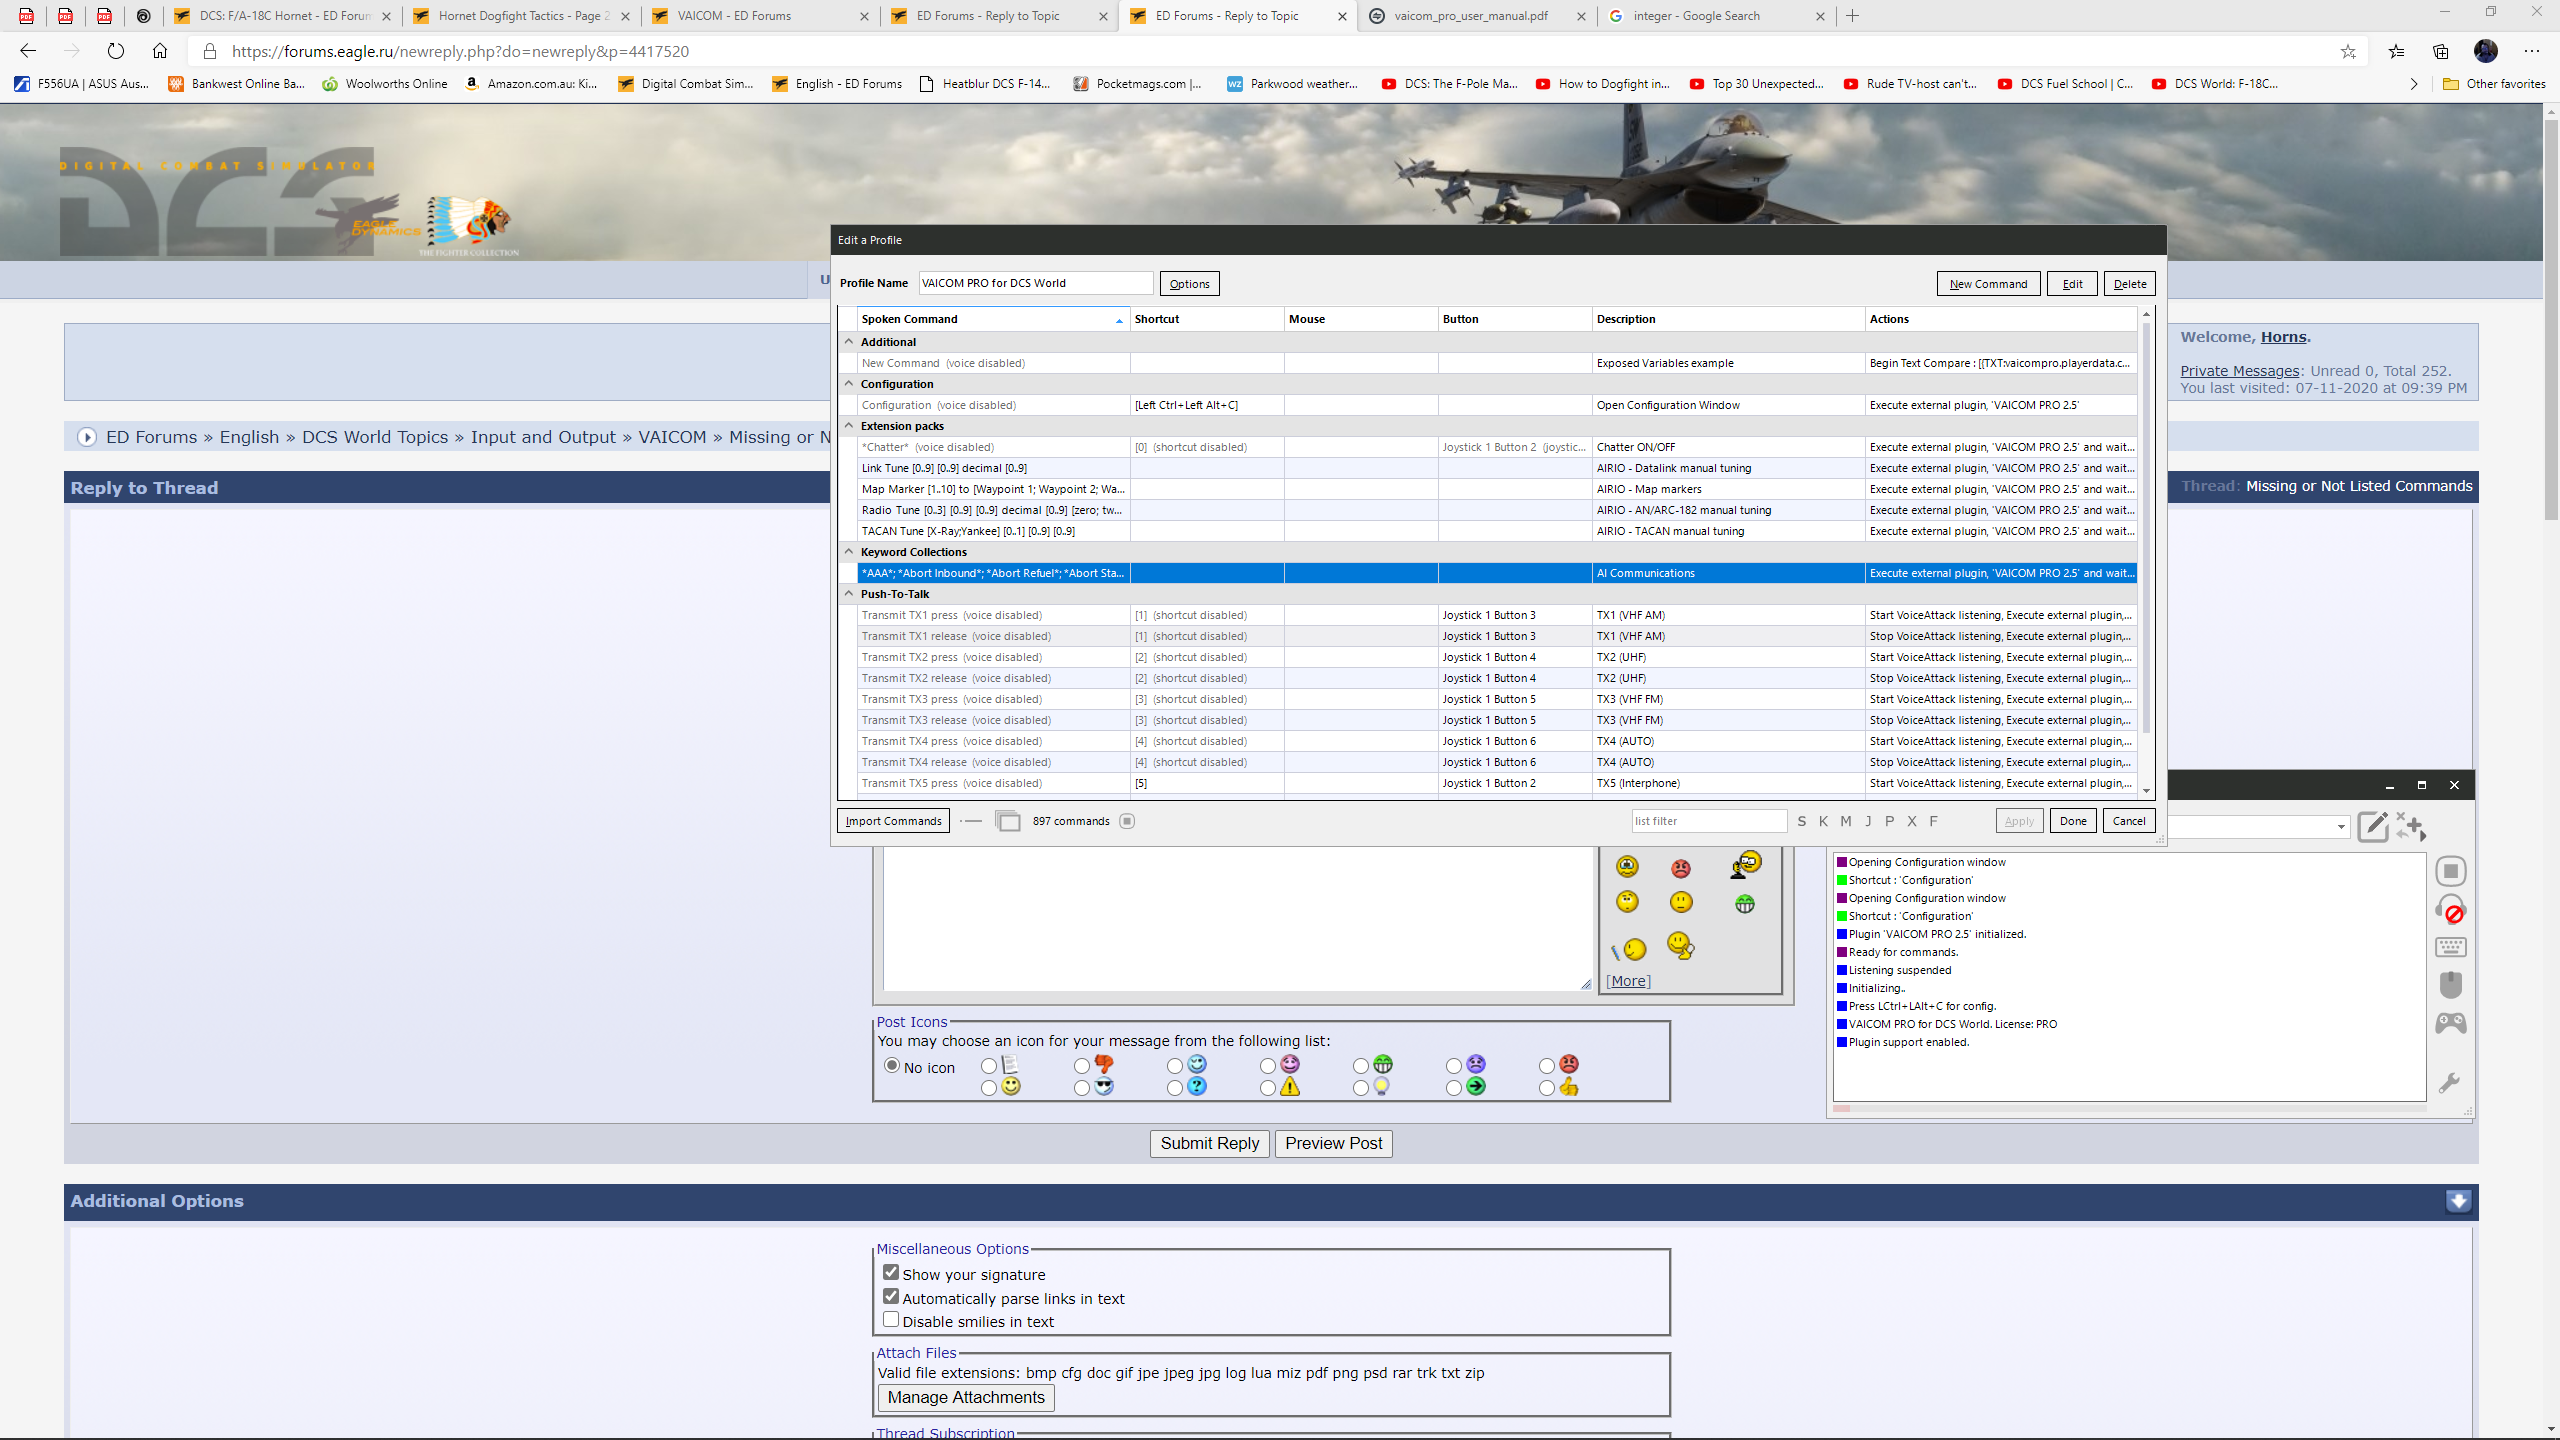Toggle mouse shortcuts icon in VoiceAttack

[2450, 985]
